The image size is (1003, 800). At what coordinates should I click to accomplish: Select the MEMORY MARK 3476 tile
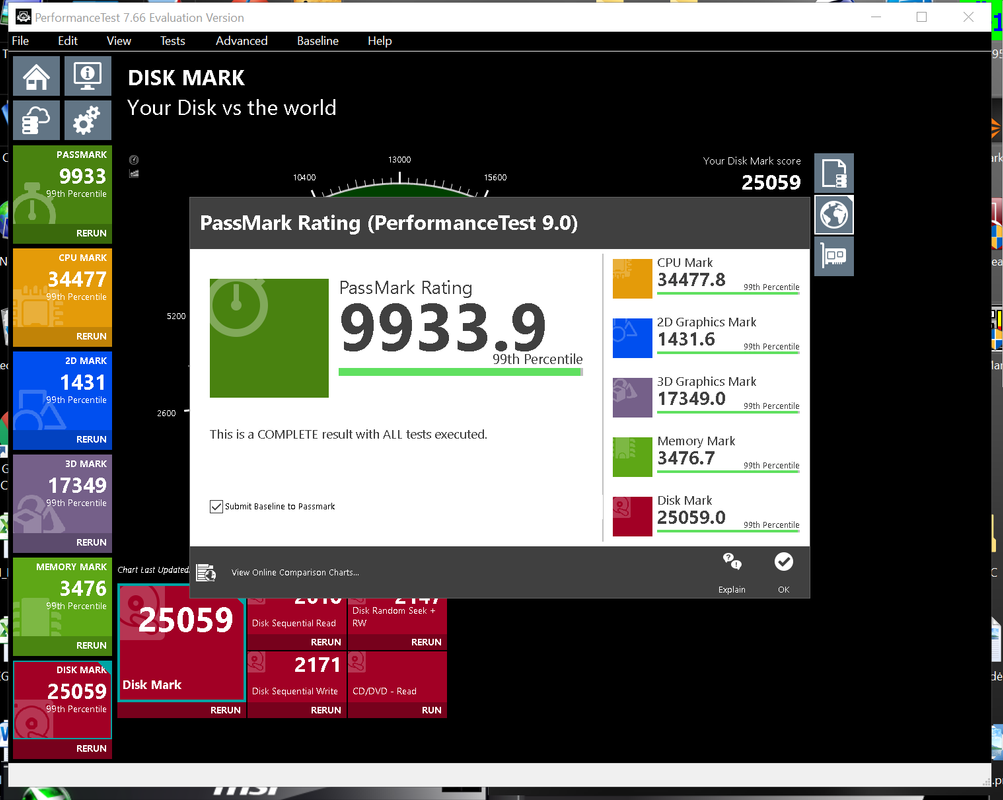click(x=63, y=596)
